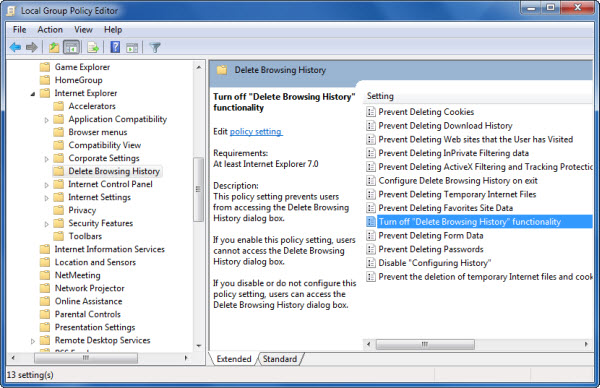Screen dimensions: 600x388
Task: Click tree pane horizontal scrollbar left arrow
Action: click(x=13, y=358)
